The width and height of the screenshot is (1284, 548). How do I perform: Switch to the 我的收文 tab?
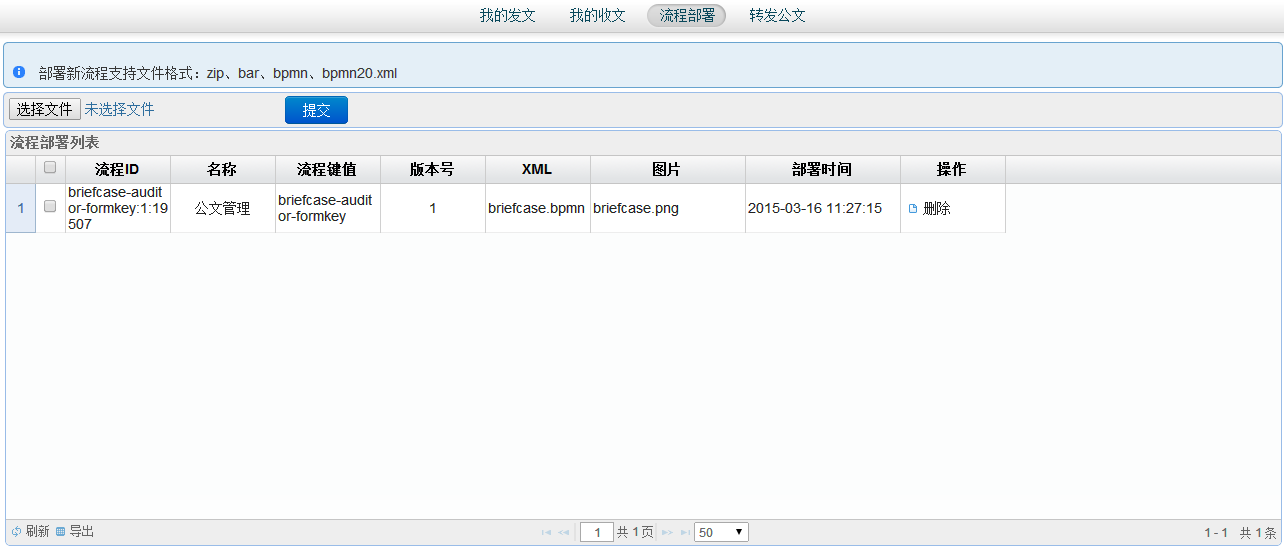pos(597,15)
